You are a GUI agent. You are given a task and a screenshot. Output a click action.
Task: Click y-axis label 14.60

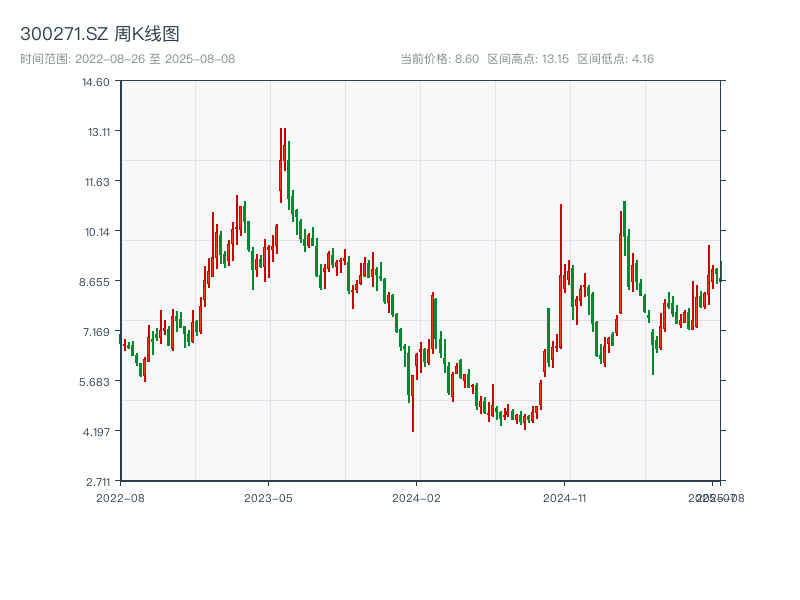click(96, 82)
